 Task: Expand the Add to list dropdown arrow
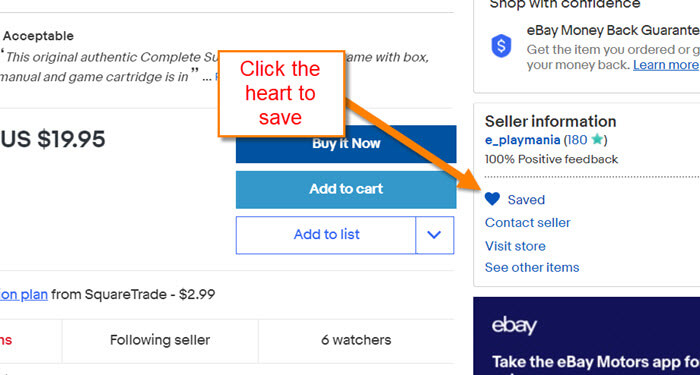(x=434, y=235)
